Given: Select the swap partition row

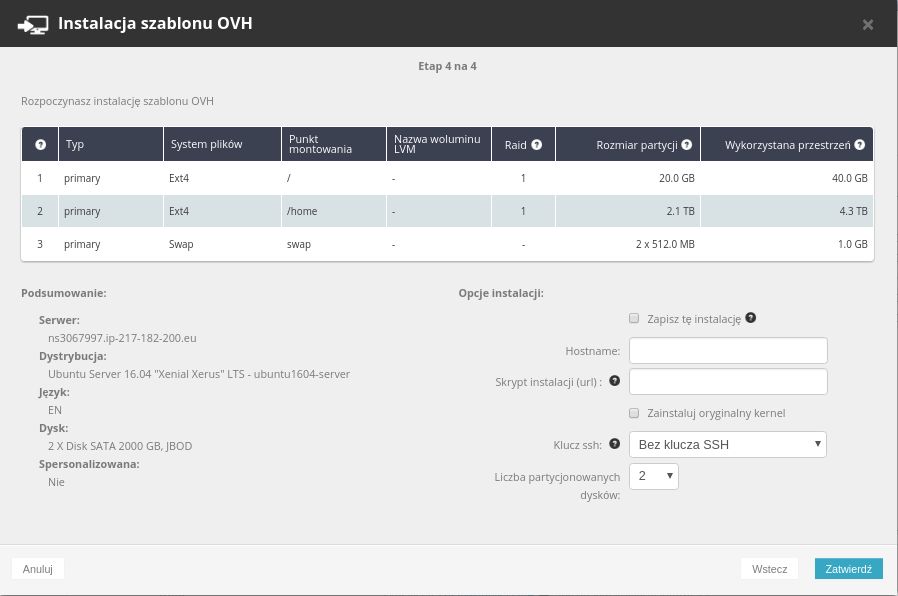Looking at the screenshot, I should [x=447, y=244].
